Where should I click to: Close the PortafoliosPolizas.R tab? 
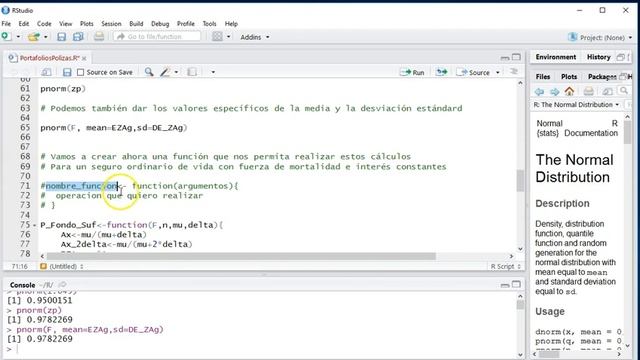click(x=84, y=58)
